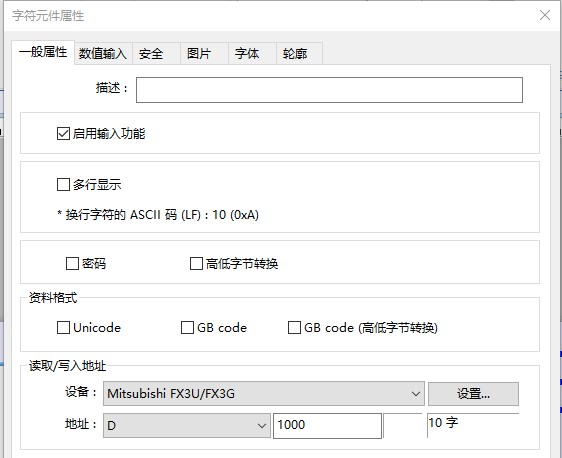Open the 安全 tab

click(156, 54)
